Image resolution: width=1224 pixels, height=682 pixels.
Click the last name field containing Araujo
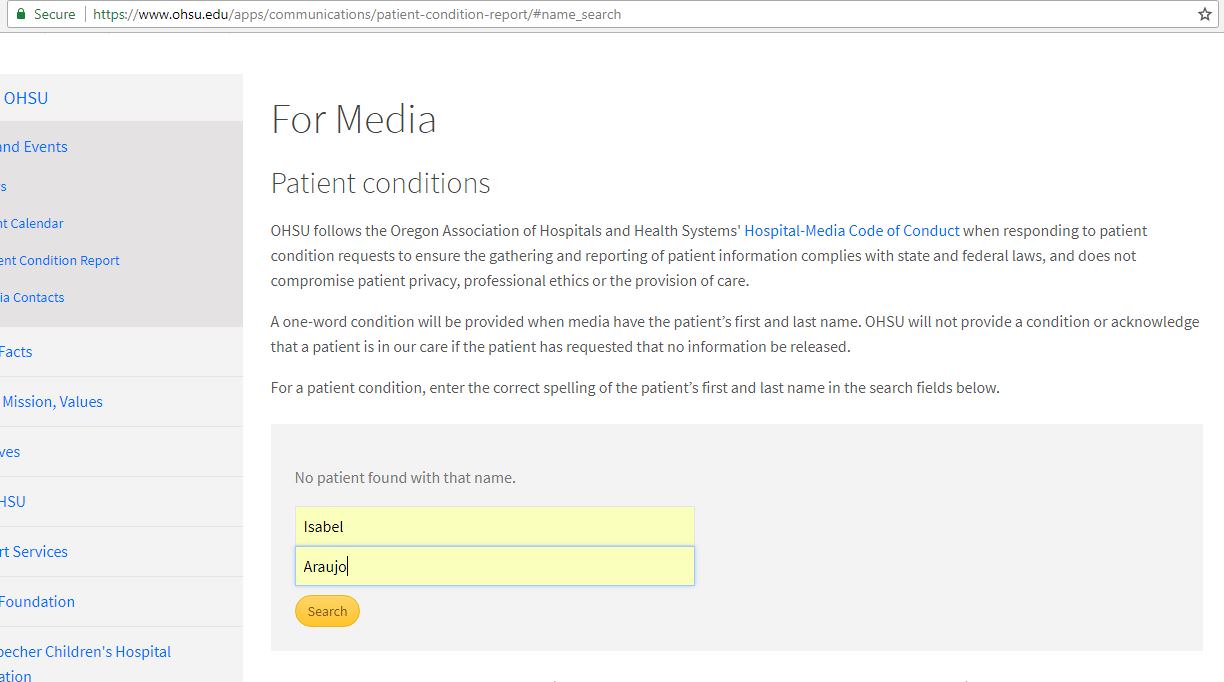click(494, 566)
